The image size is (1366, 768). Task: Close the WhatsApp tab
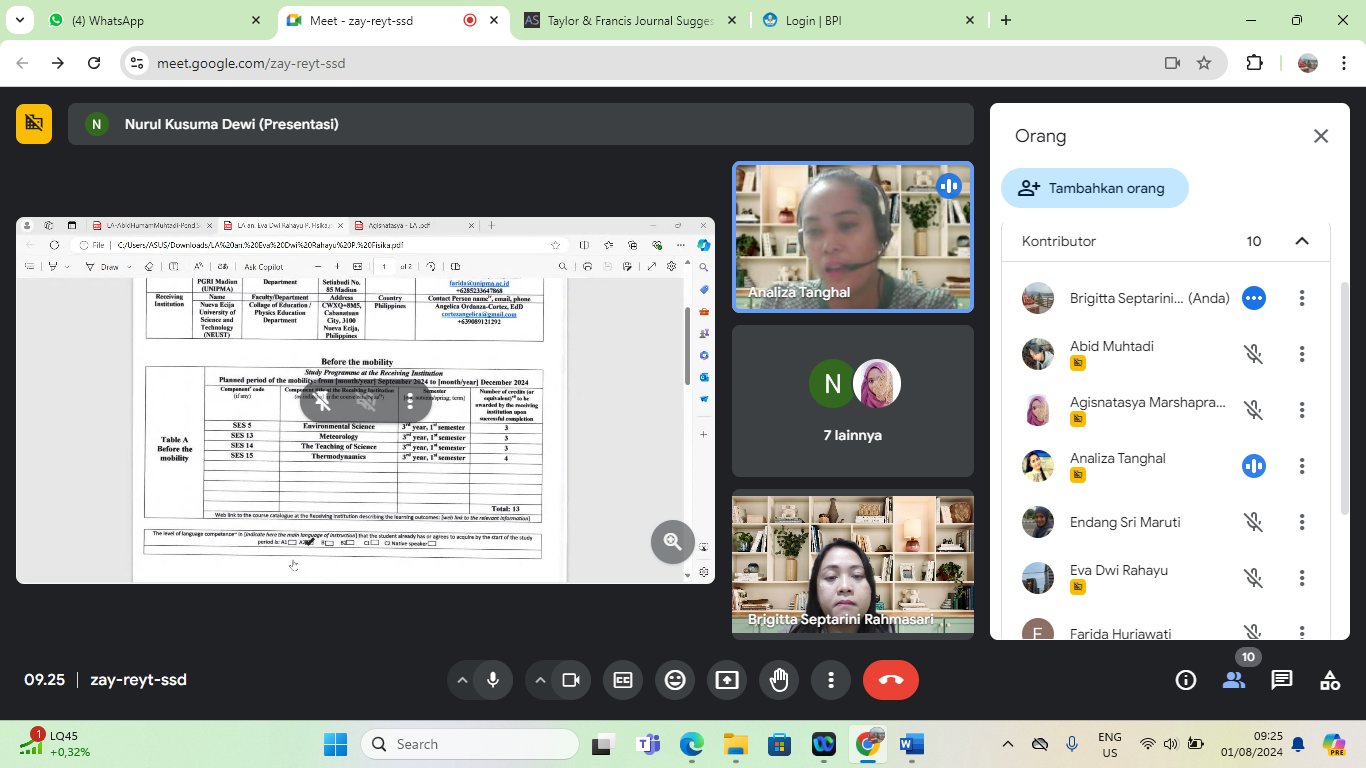tap(256, 20)
